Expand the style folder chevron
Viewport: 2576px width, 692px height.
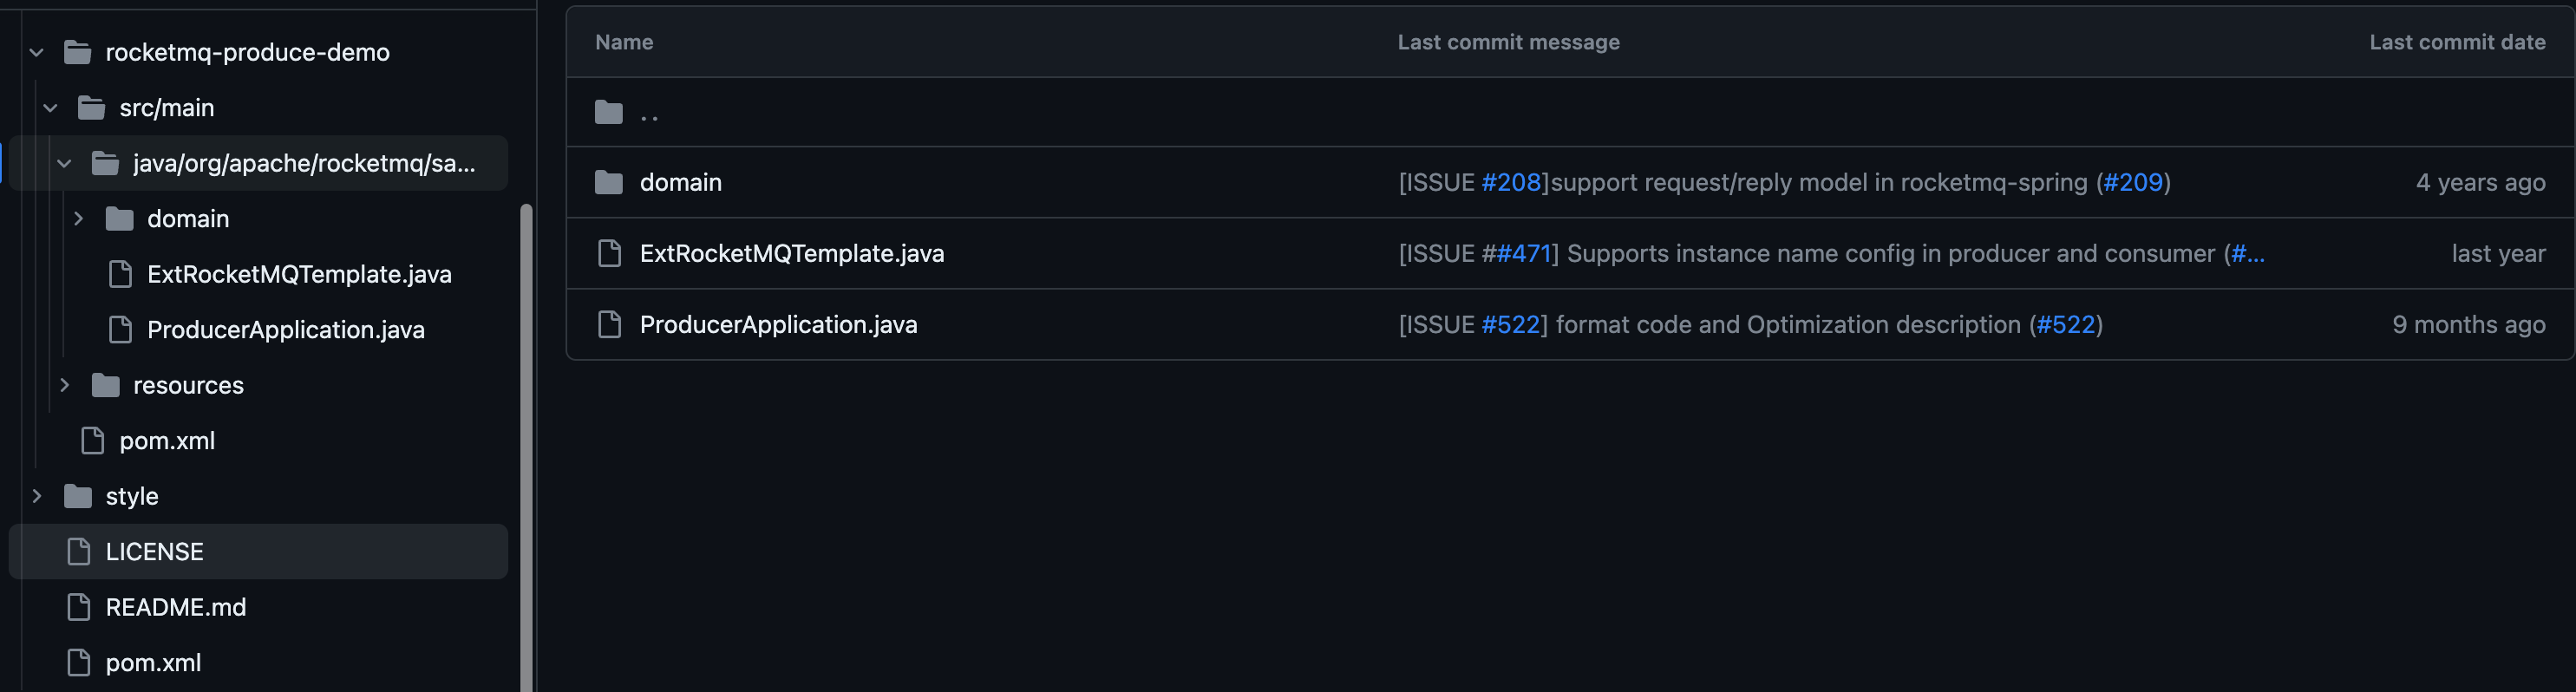click(x=37, y=496)
